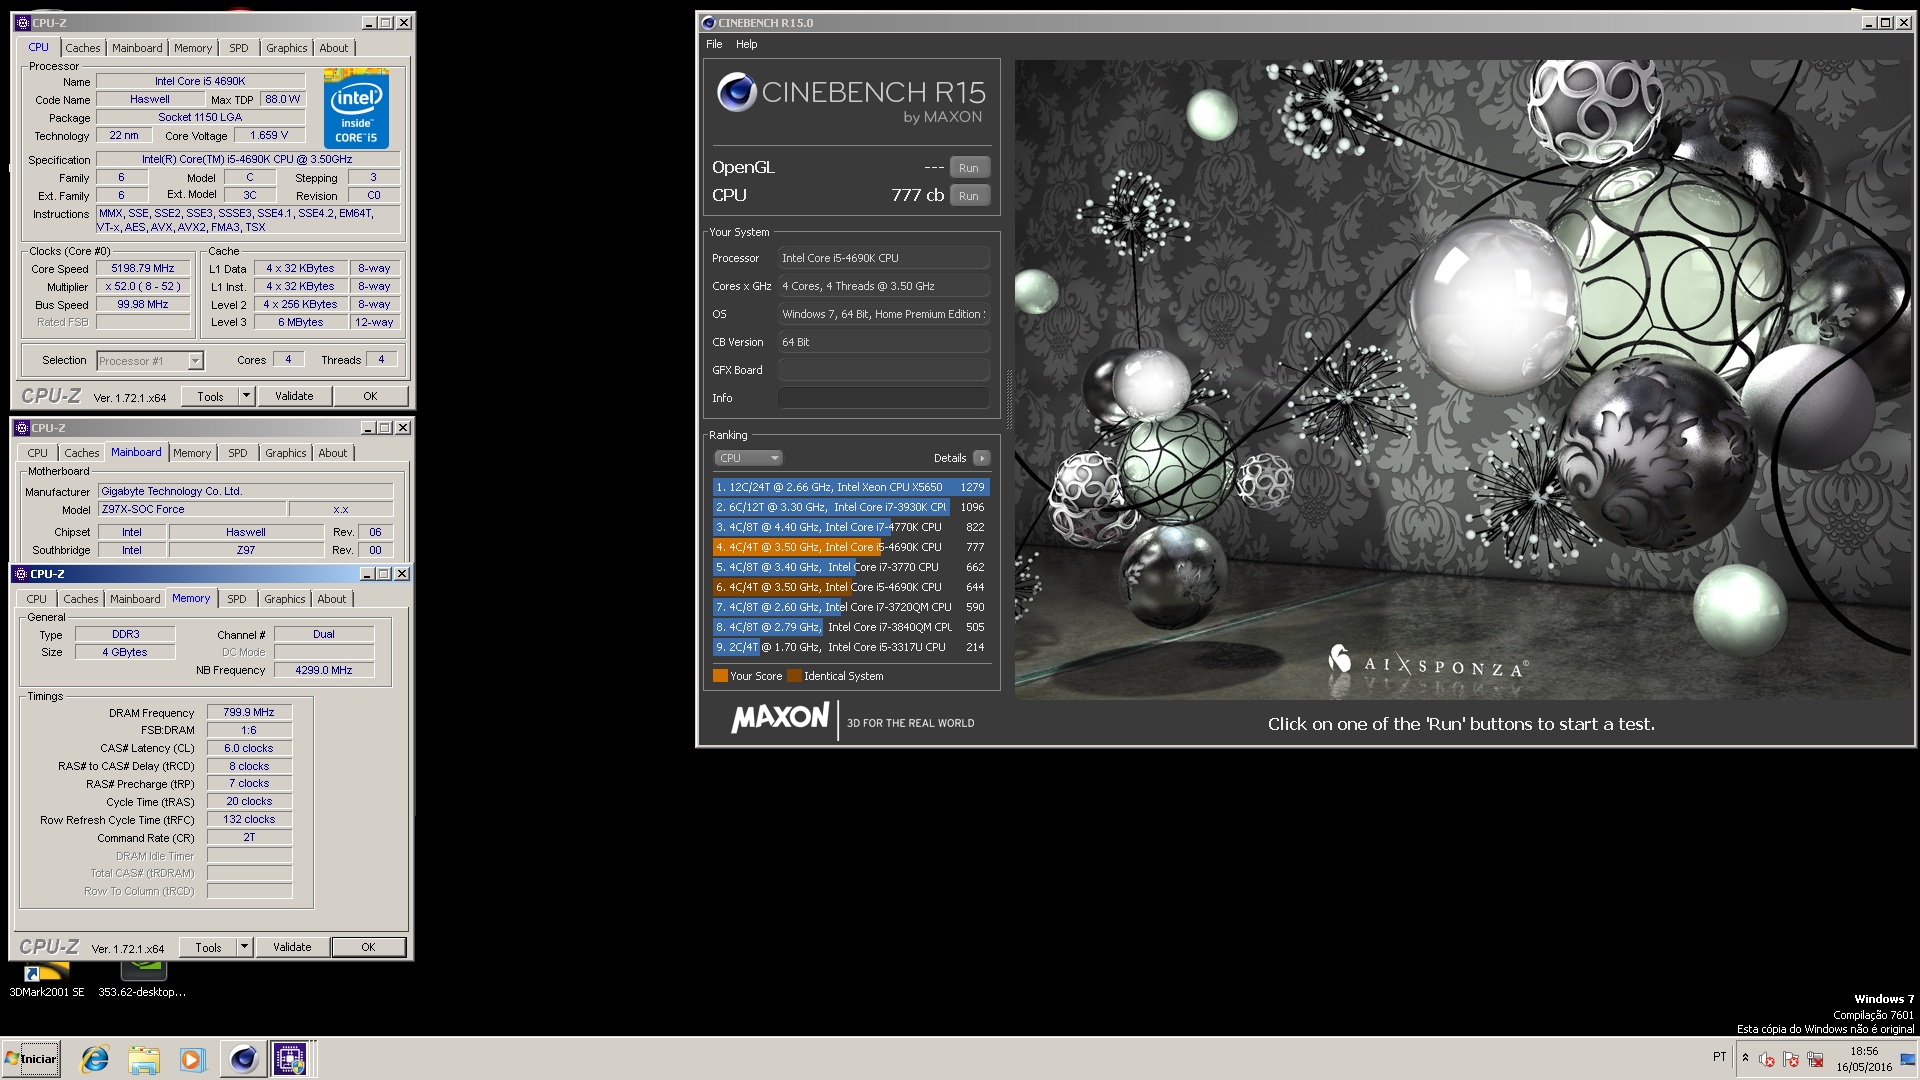Viewport: 1920px width, 1080px height.
Task: Select ranking row 8 Core i7-3840QM scoring 505
Action: coord(851,627)
